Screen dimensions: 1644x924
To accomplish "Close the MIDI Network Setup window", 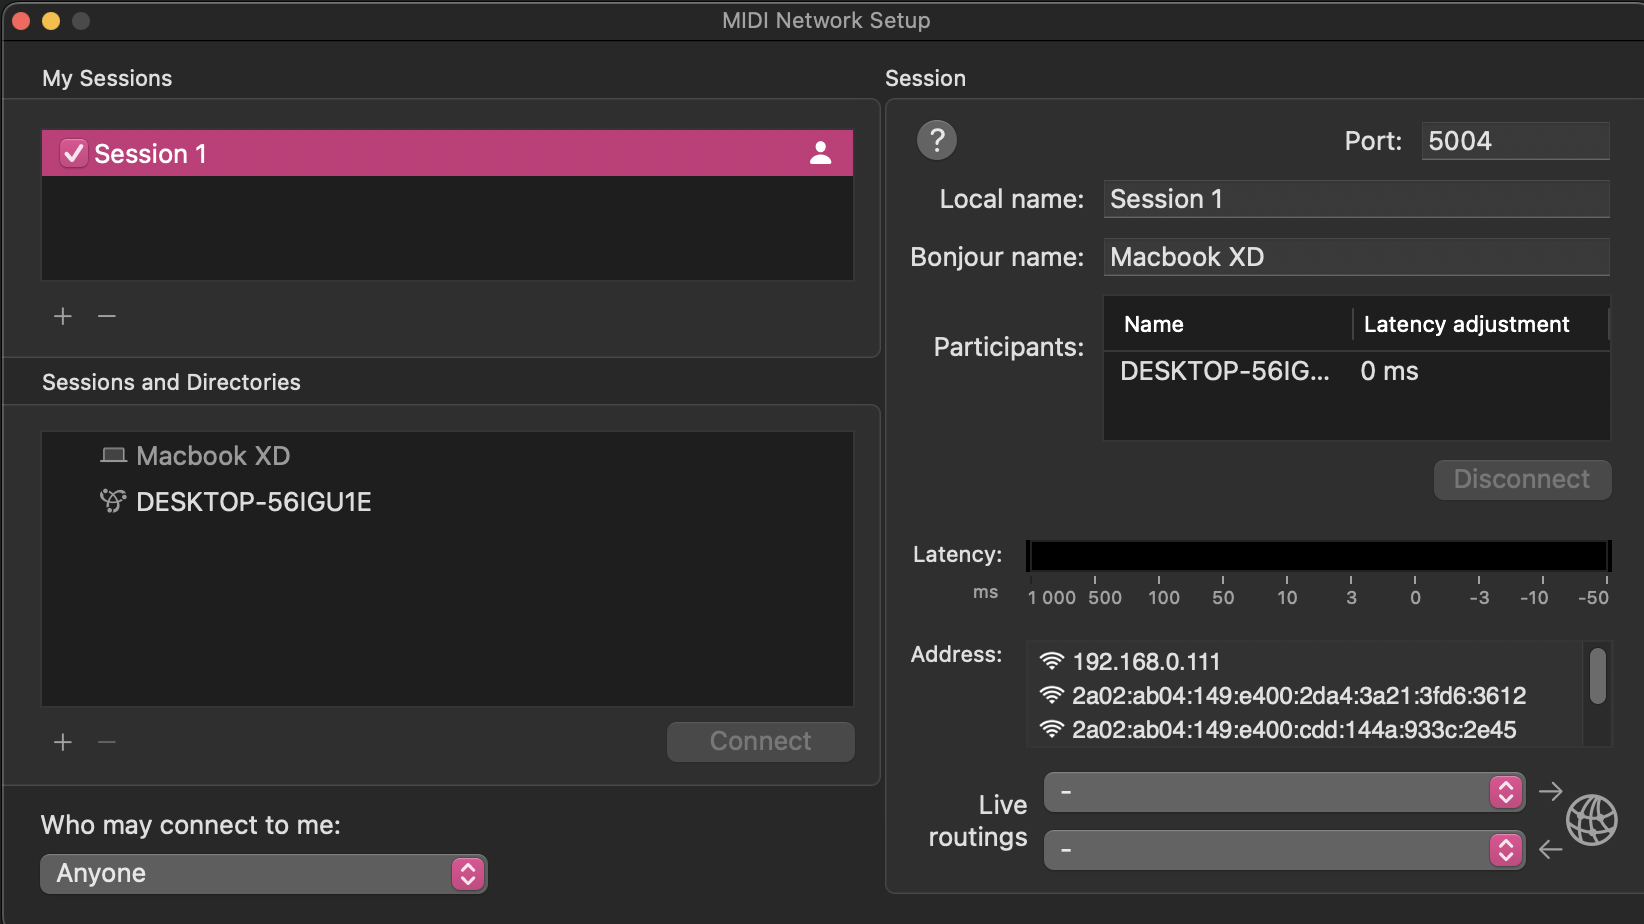I will (x=21, y=21).
